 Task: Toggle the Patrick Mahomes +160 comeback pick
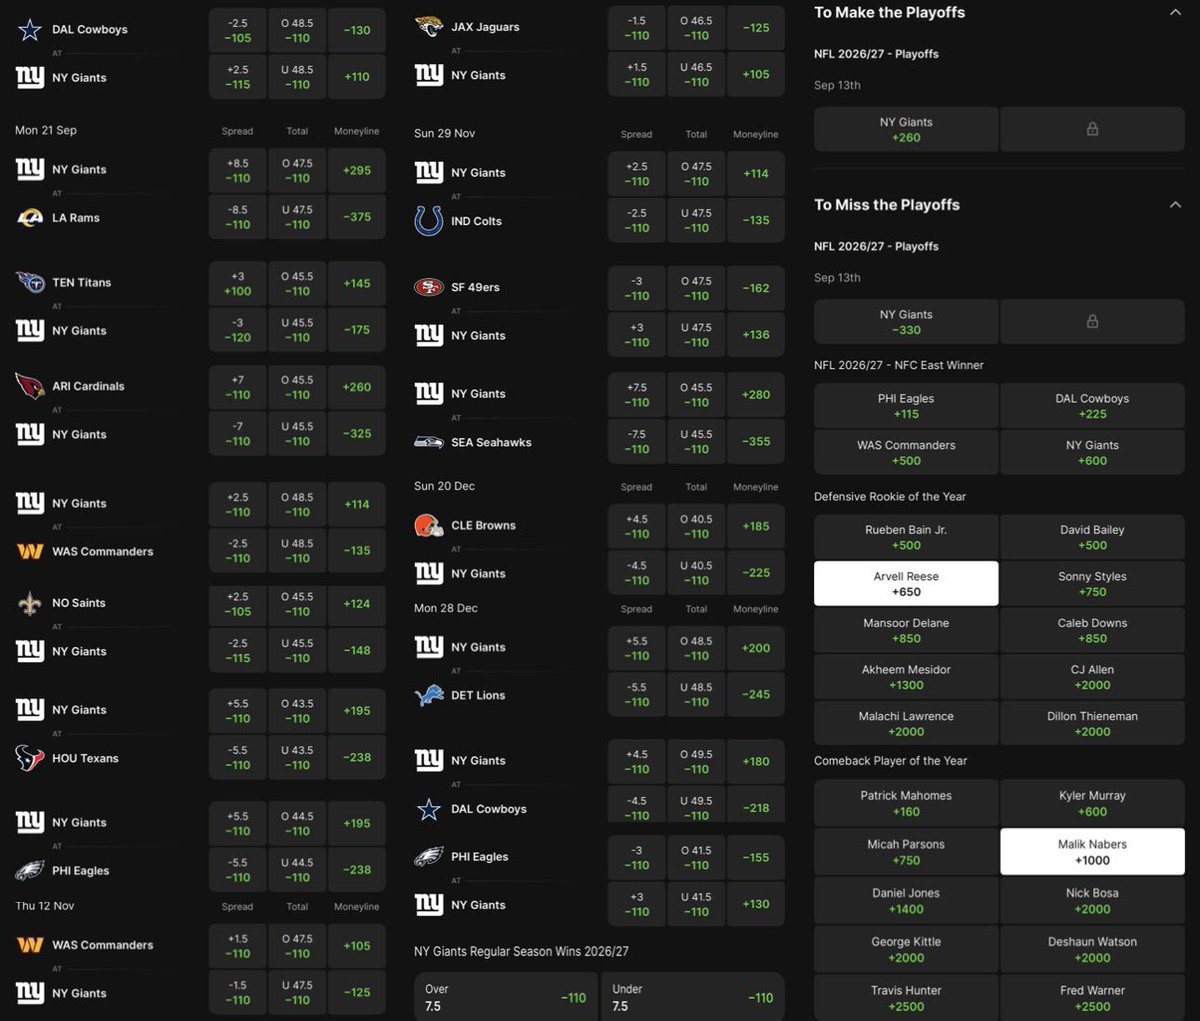pos(906,803)
